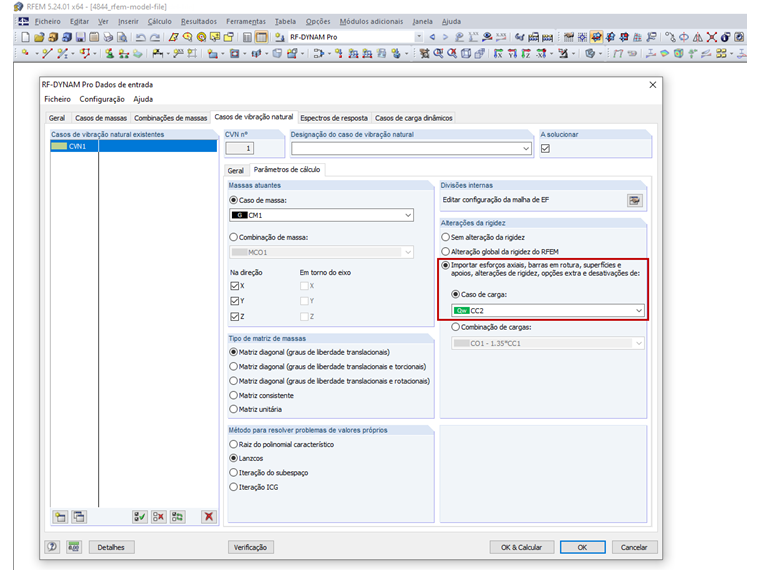Click the deselect-all cases red x icon

(x=158, y=517)
